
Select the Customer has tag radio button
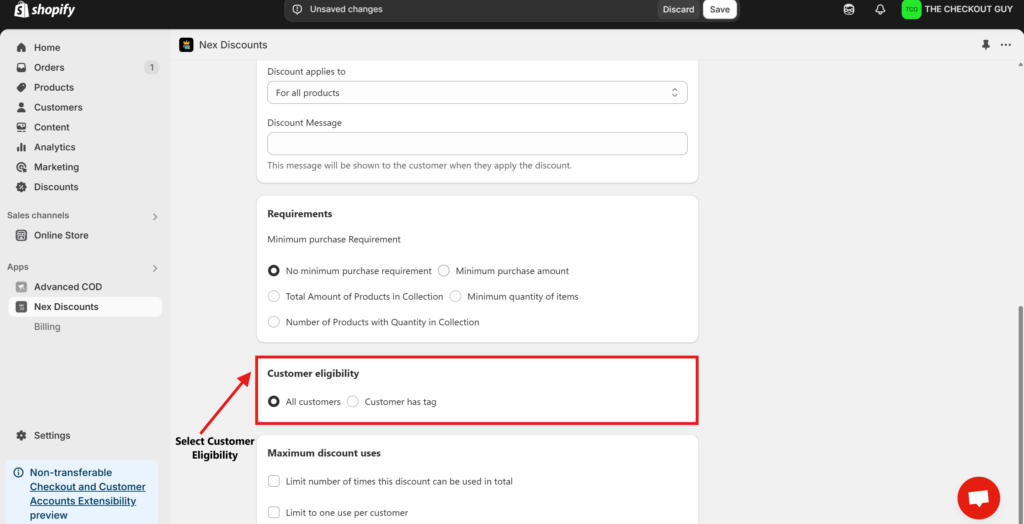click(x=353, y=402)
